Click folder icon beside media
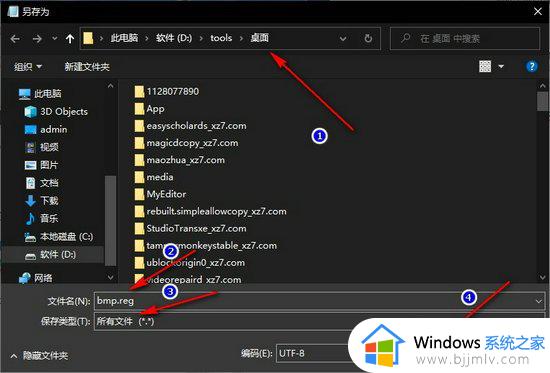Image resolution: width=550 pixels, height=373 pixels. [x=139, y=177]
